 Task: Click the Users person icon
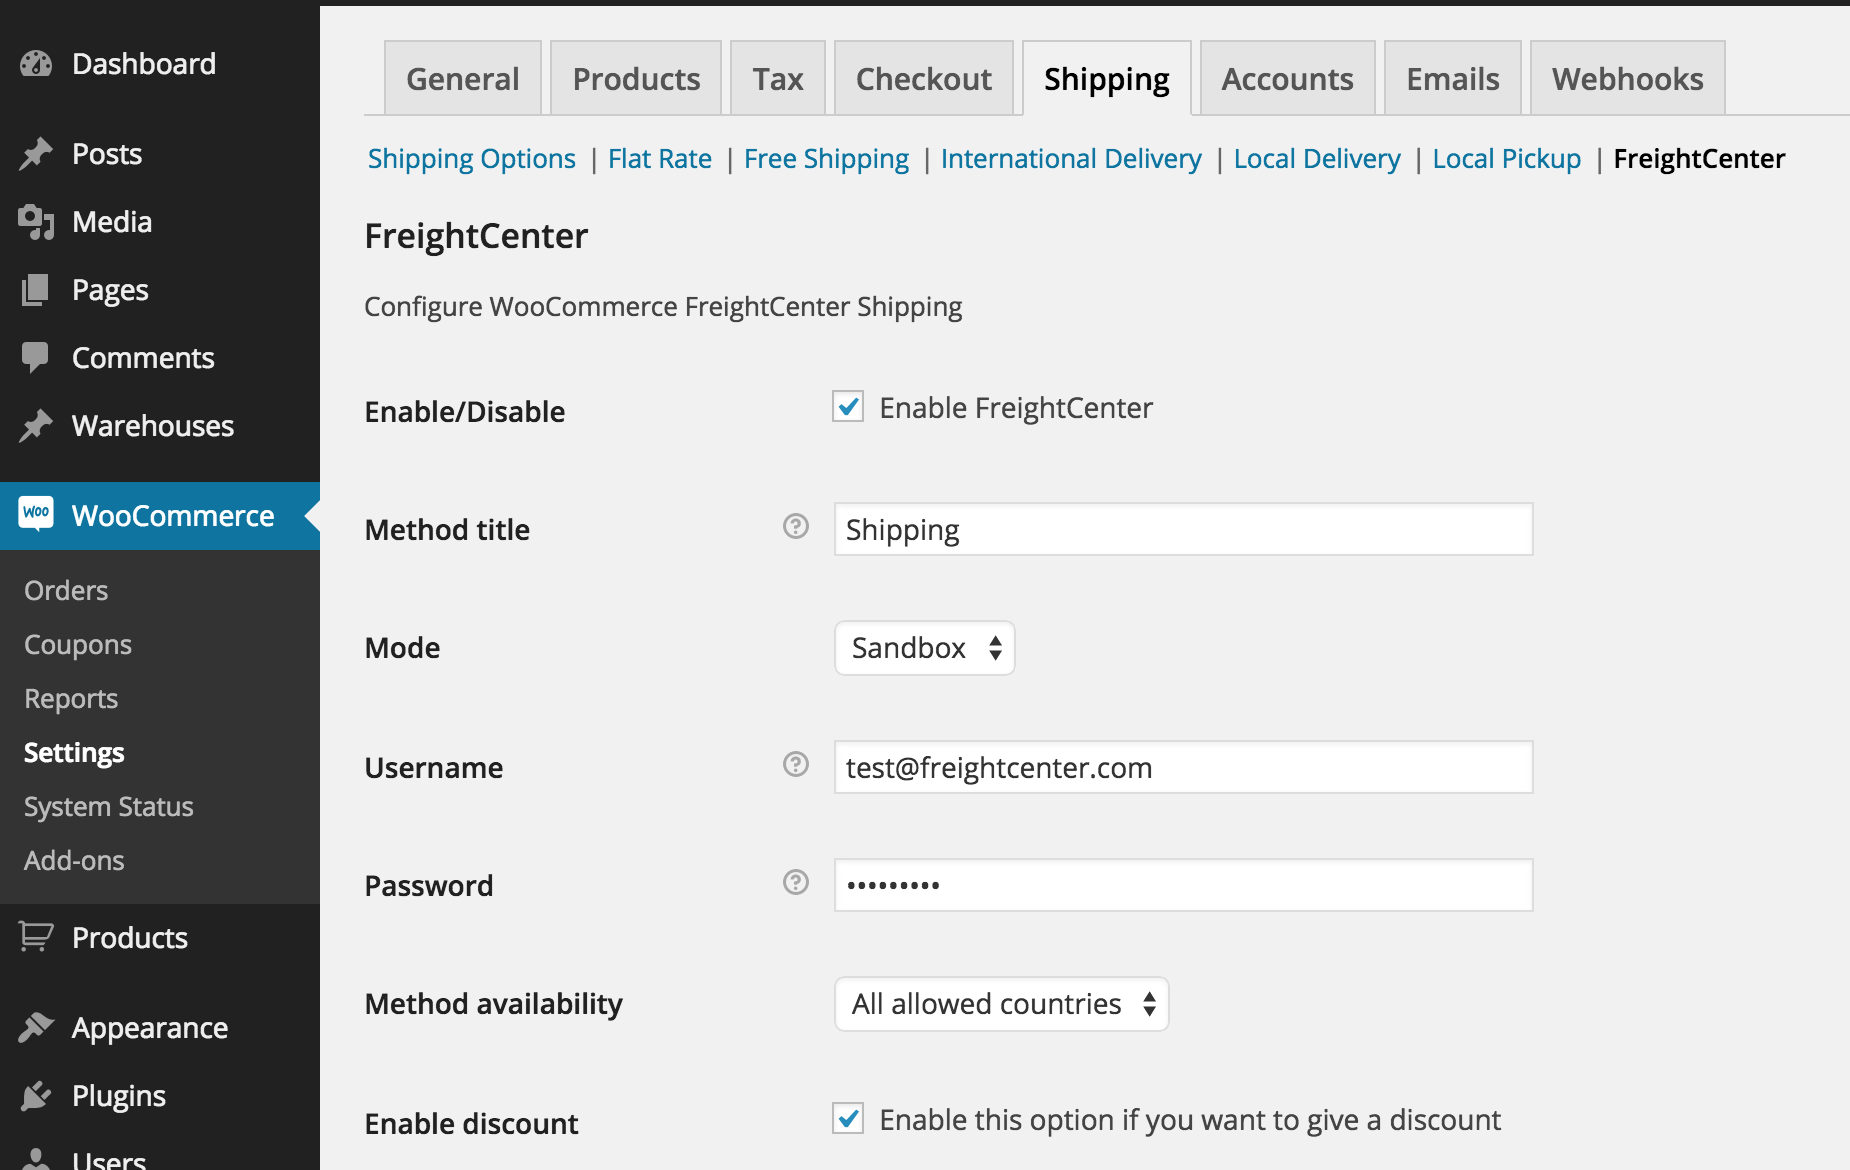pyautogui.click(x=36, y=1159)
